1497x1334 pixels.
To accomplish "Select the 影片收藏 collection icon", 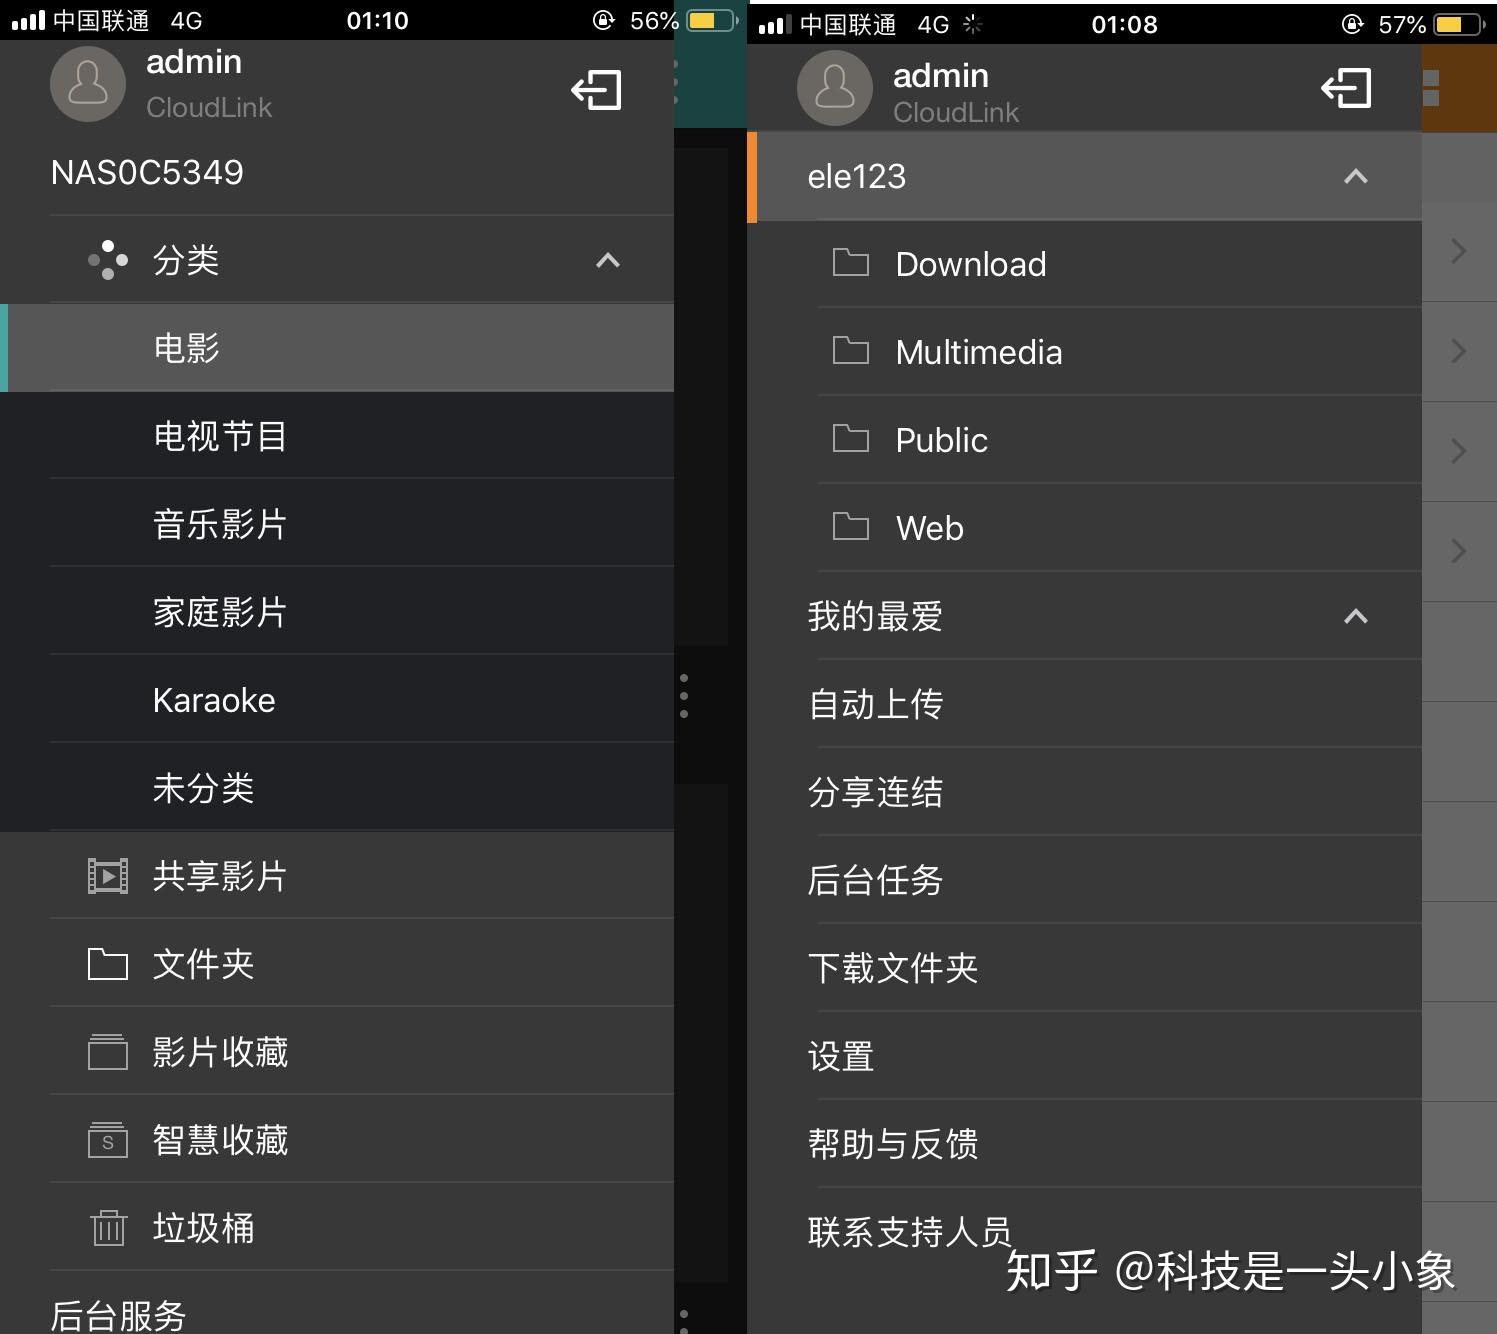I will [x=106, y=1051].
